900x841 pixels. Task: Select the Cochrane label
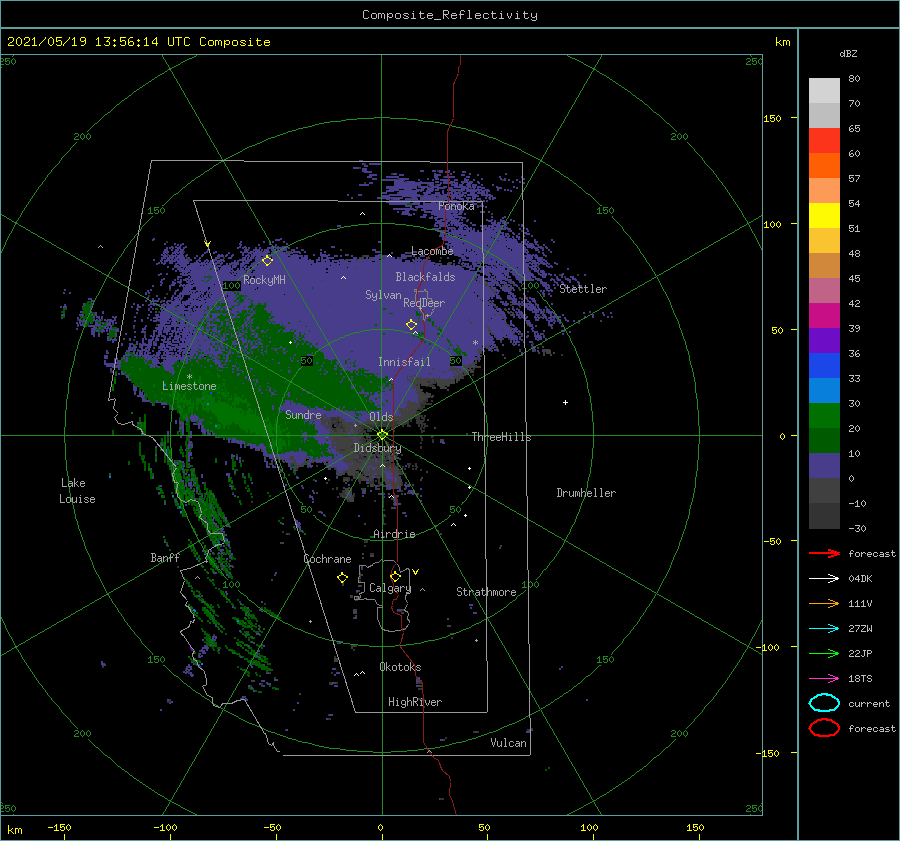click(327, 559)
